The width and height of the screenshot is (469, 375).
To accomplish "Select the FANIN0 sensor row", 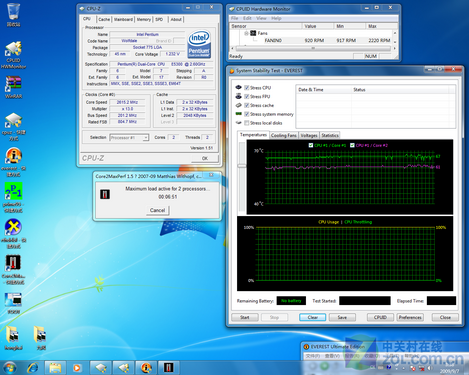I will click(x=312, y=40).
